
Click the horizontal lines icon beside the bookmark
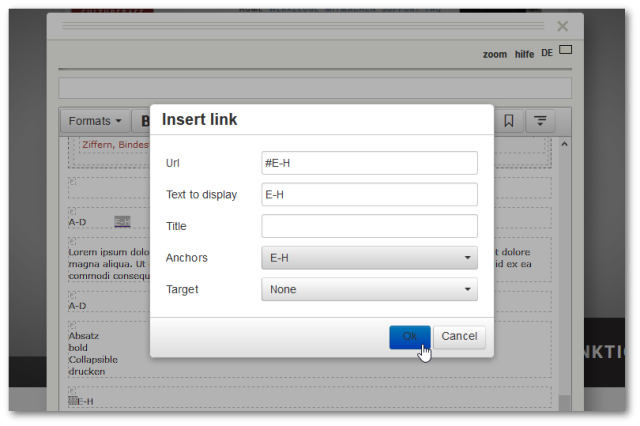pos(540,121)
